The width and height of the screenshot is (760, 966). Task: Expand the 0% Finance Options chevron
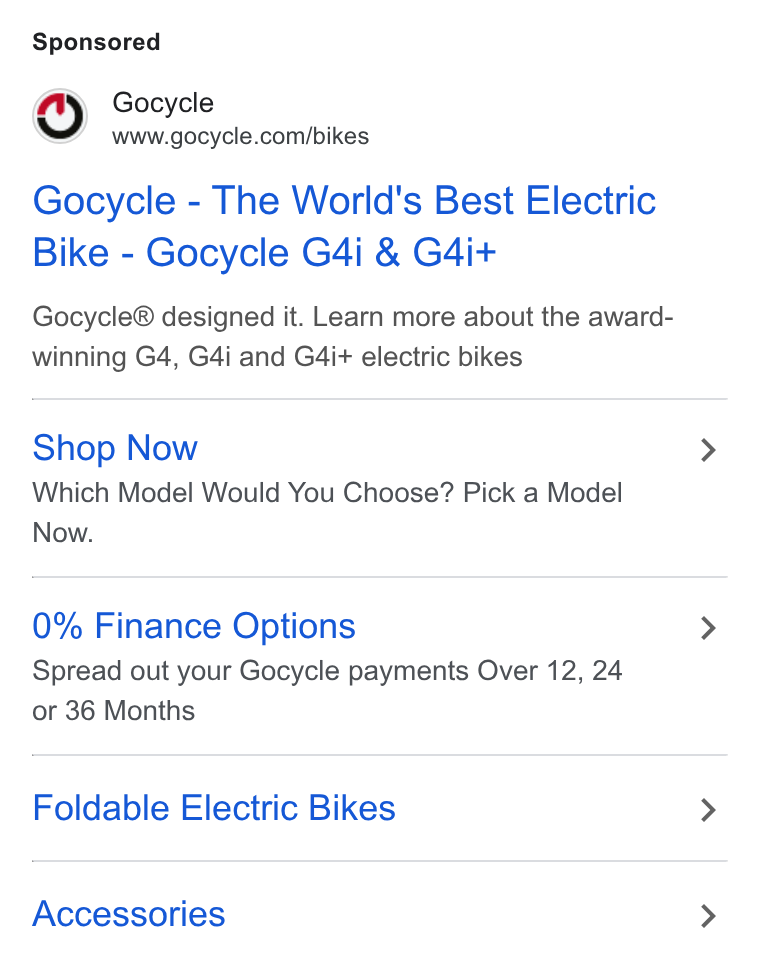[708, 628]
